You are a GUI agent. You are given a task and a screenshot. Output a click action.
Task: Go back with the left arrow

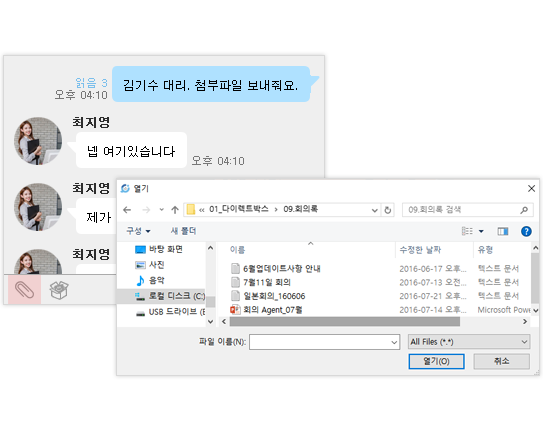pos(127,210)
